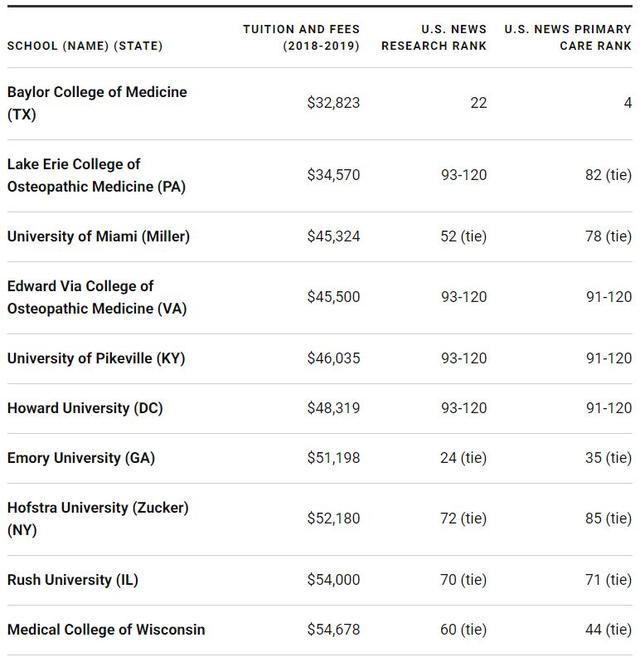Choose Howard University (DC) entry
Screen dimensions: 640x662
pyautogui.click(x=85, y=409)
